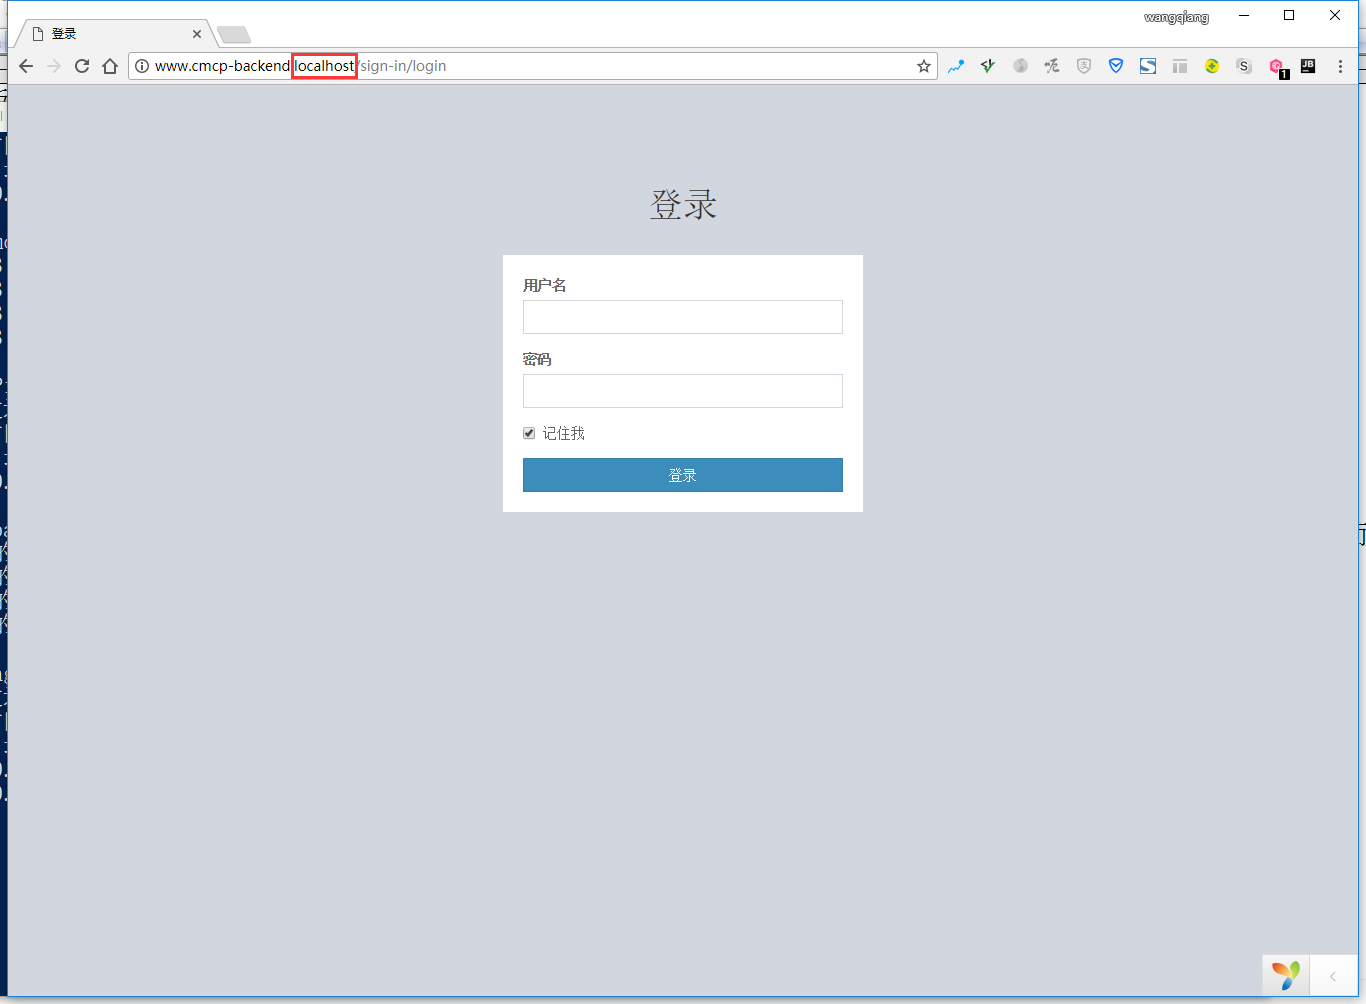Toggle the 记住我 remember-me checkbox

529,433
